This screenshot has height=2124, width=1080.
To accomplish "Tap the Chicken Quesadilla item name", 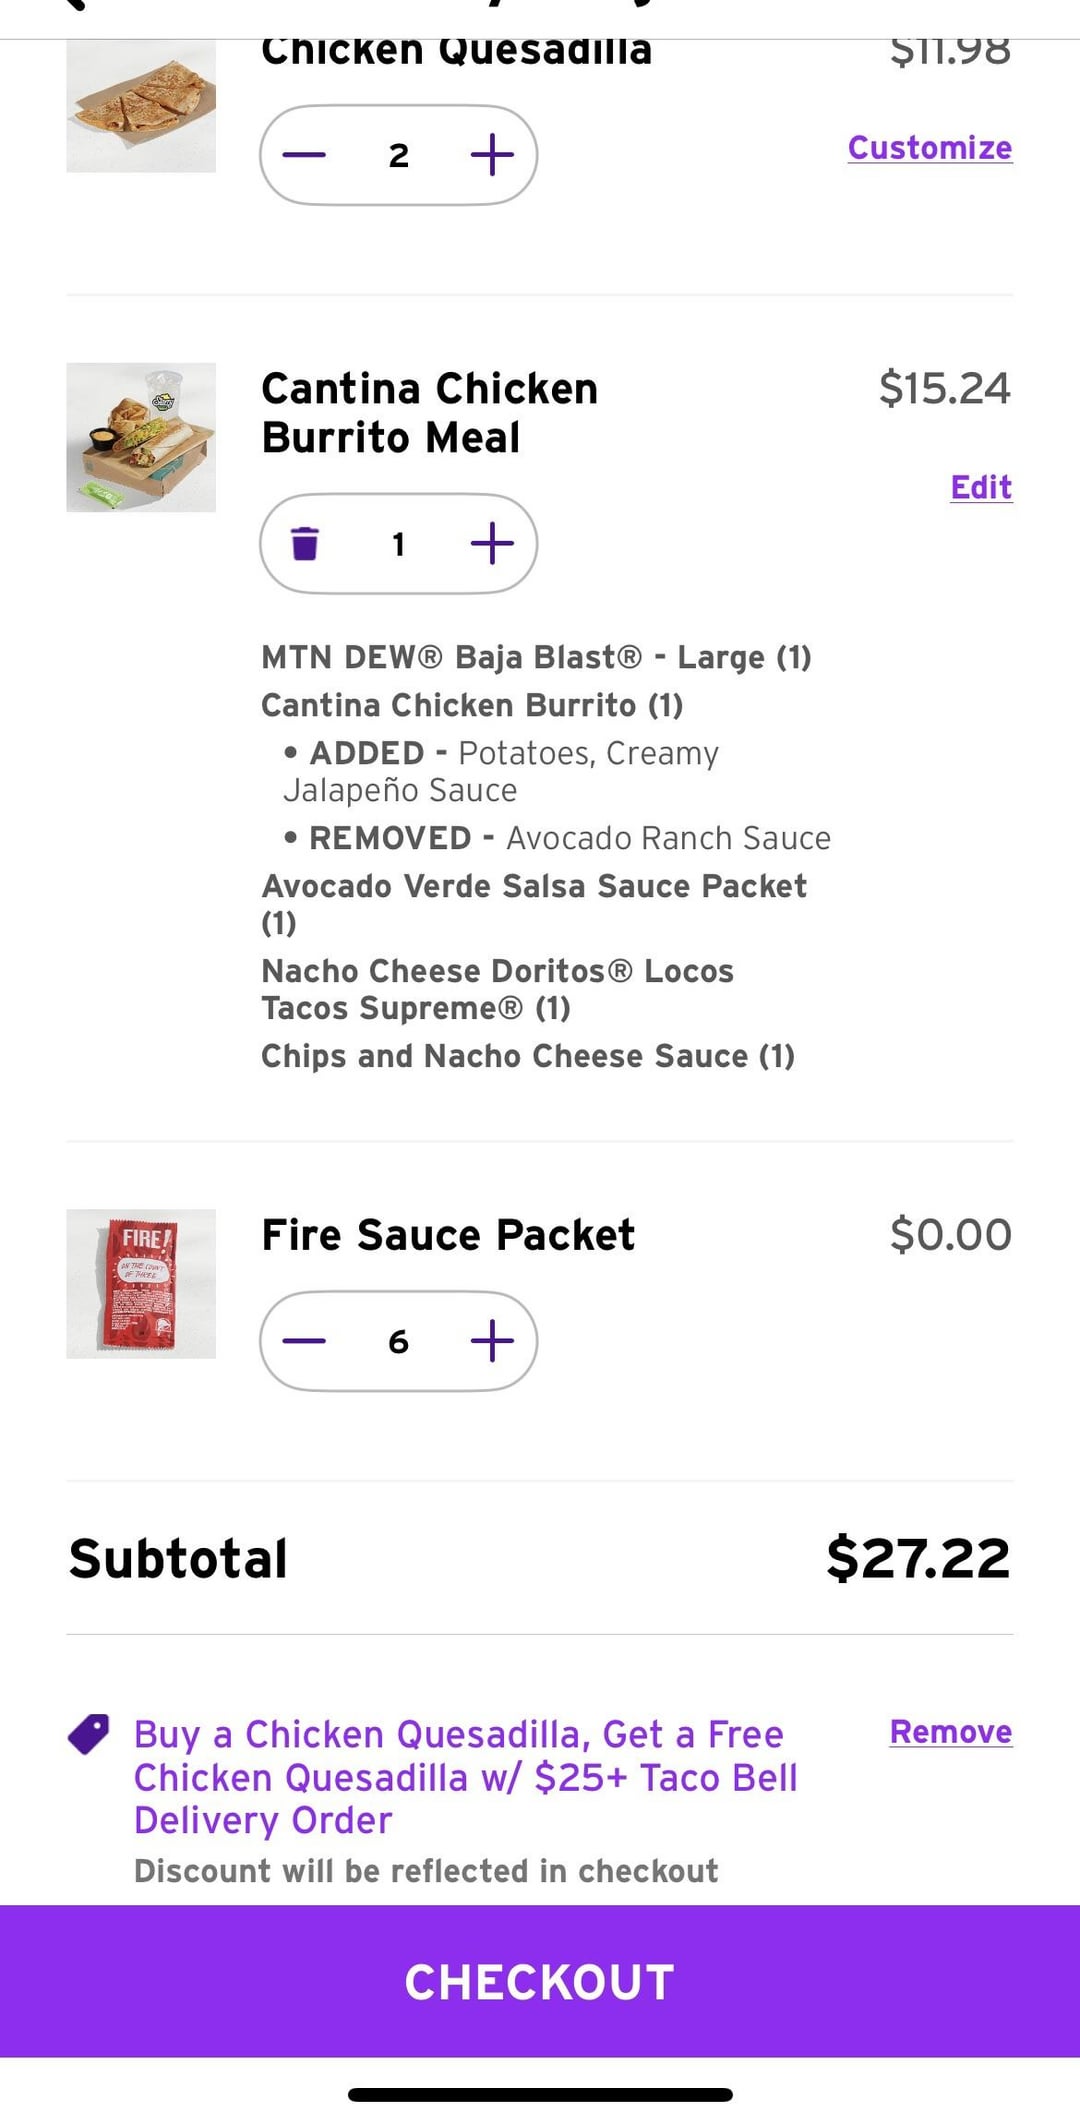I will (456, 52).
